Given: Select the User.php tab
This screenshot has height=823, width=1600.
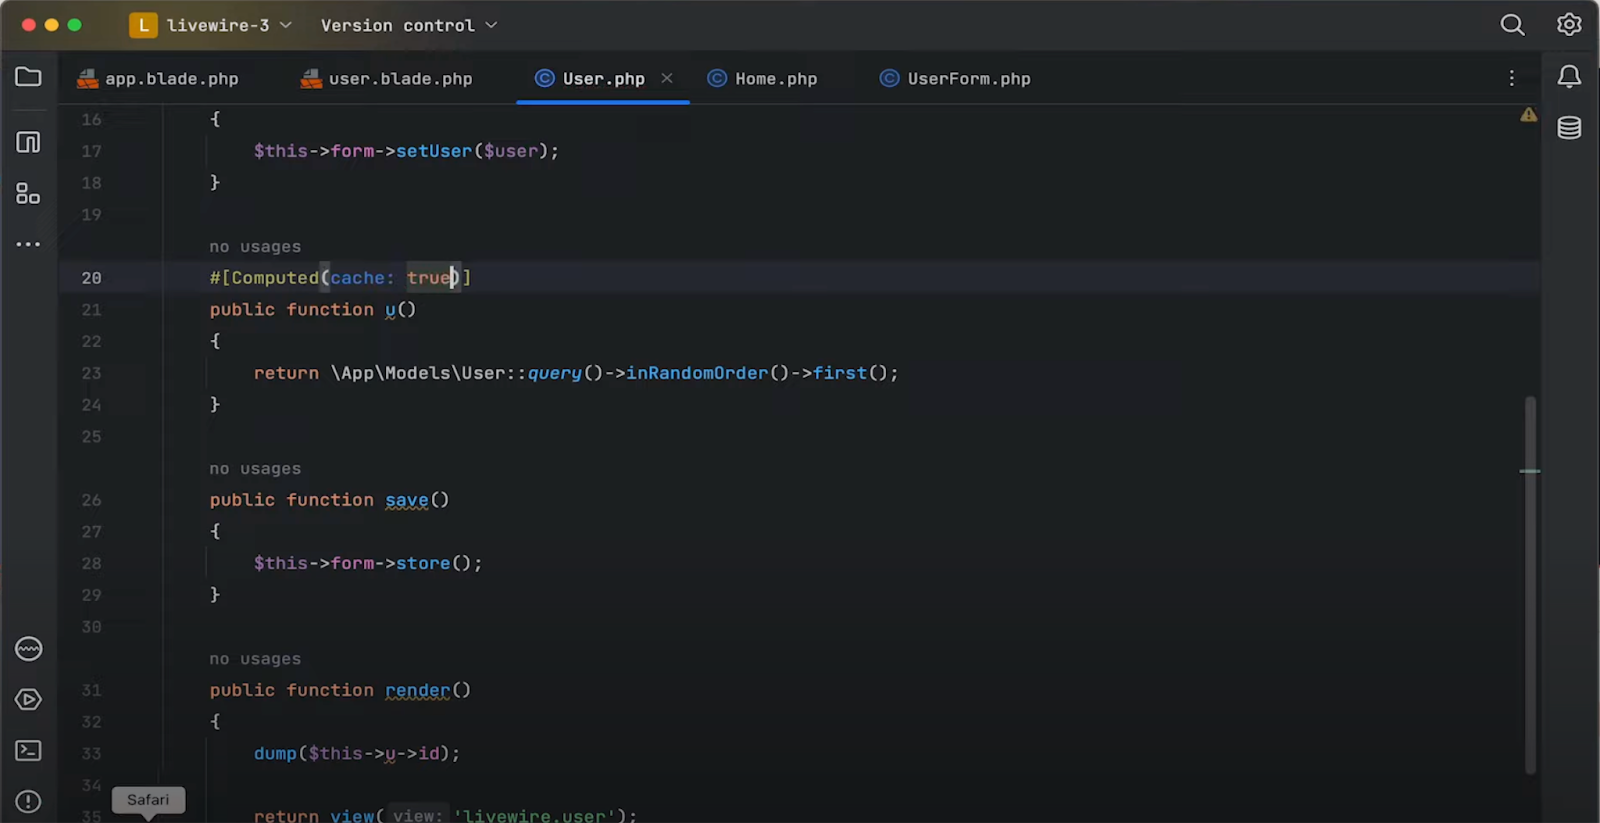Looking at the screenshot, I should pyautogui.click(x=603, y=79).
